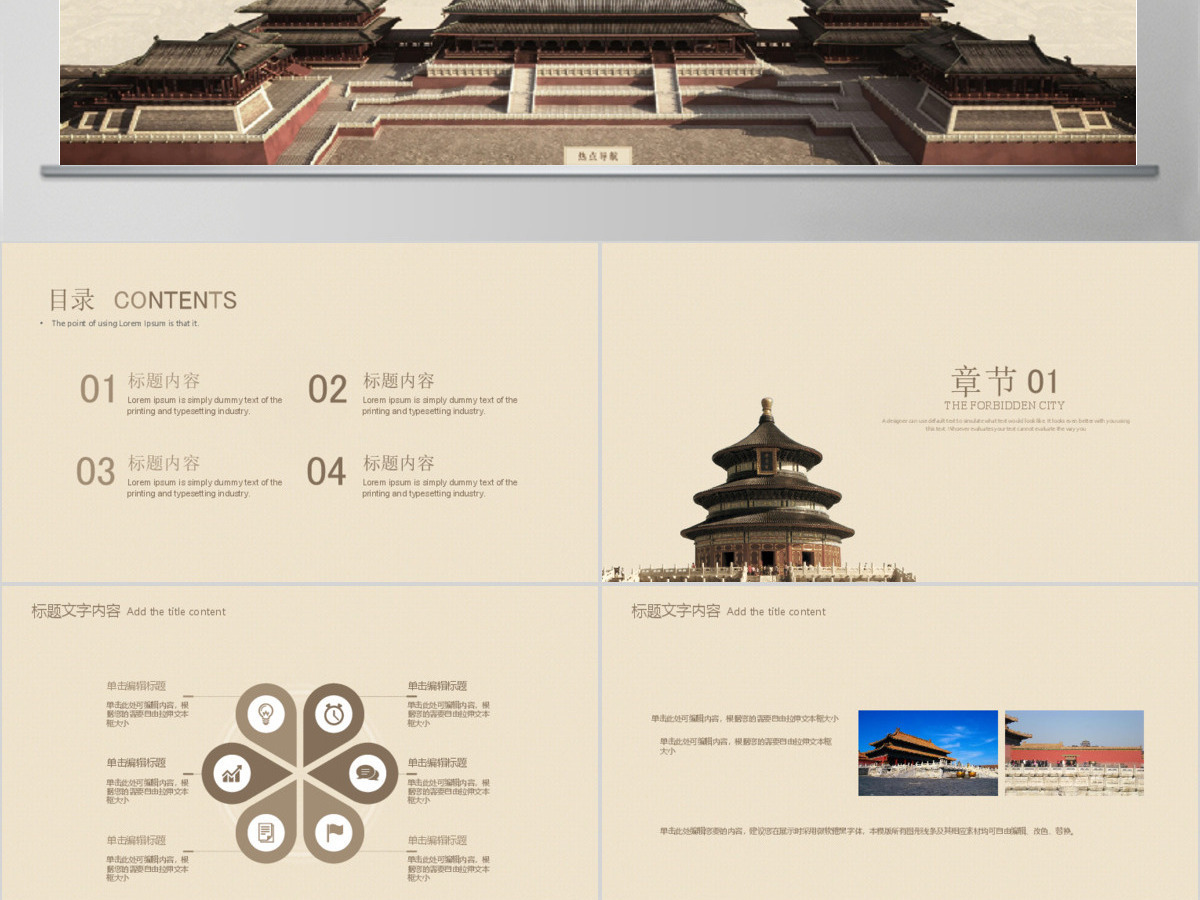Click 标题内容 title beside number 03
Screen dimensions: 1200x900
coord(164,463)
